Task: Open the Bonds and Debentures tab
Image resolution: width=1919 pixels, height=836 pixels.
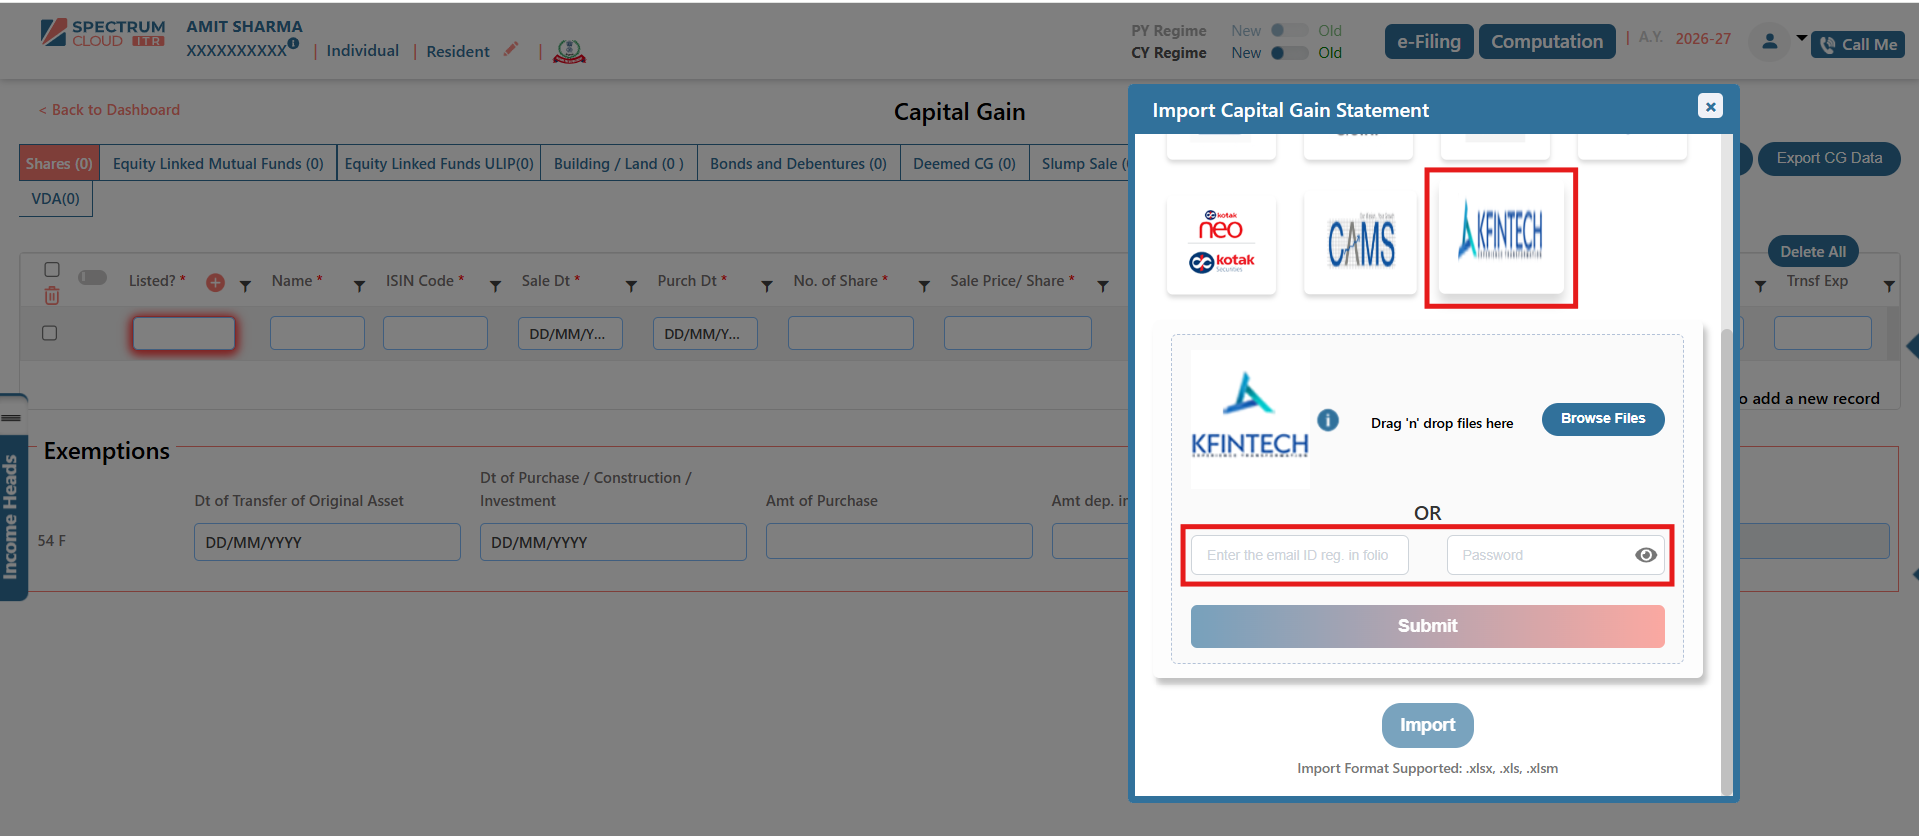Action: (x=798, y=164)
